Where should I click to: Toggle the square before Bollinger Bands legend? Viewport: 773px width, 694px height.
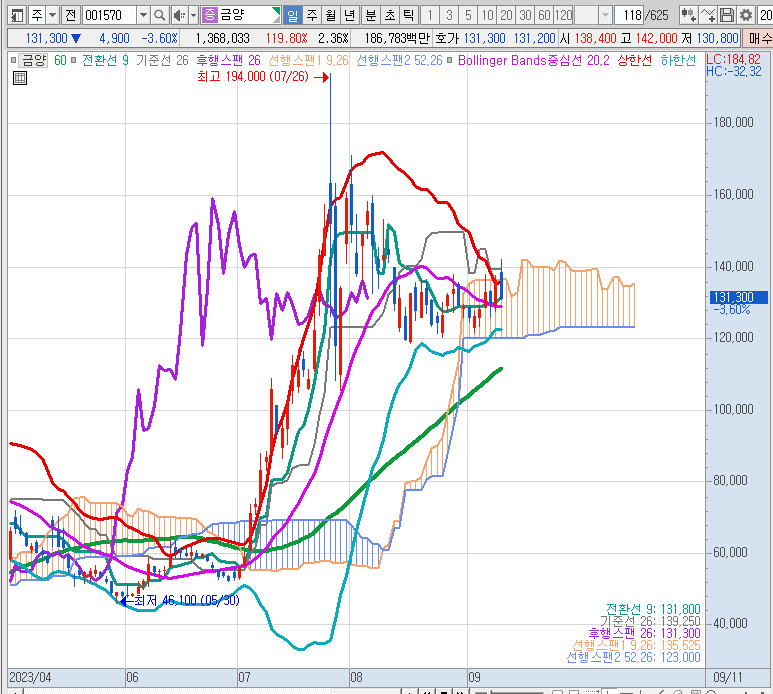point(450,61)
